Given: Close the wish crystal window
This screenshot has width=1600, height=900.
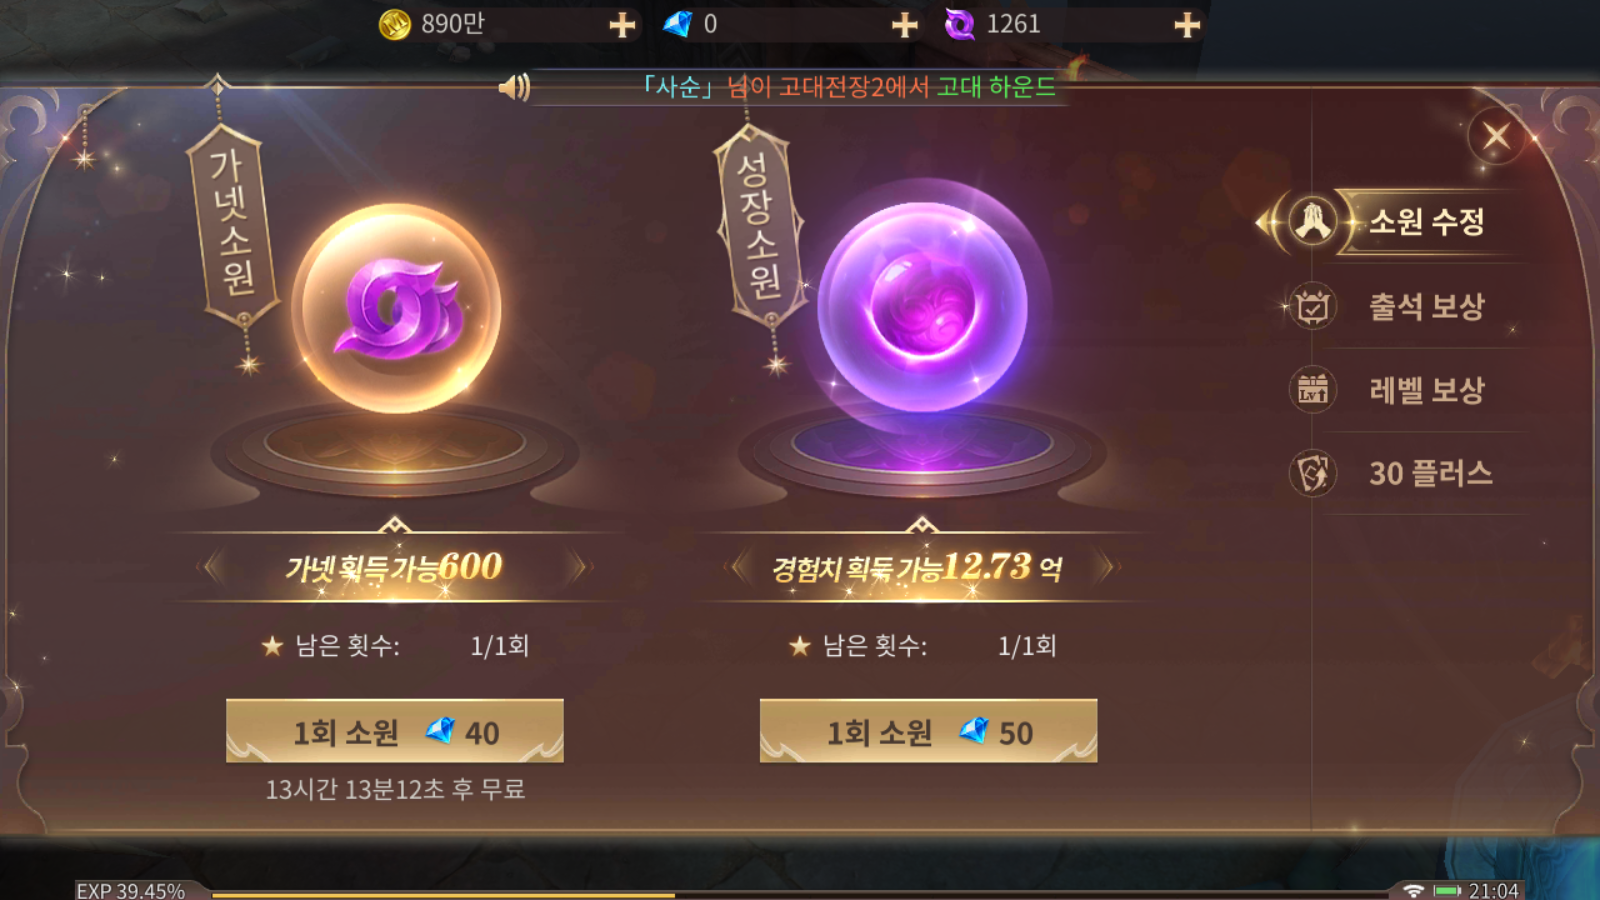Looking at the screenshot, I should (1496, 136).
